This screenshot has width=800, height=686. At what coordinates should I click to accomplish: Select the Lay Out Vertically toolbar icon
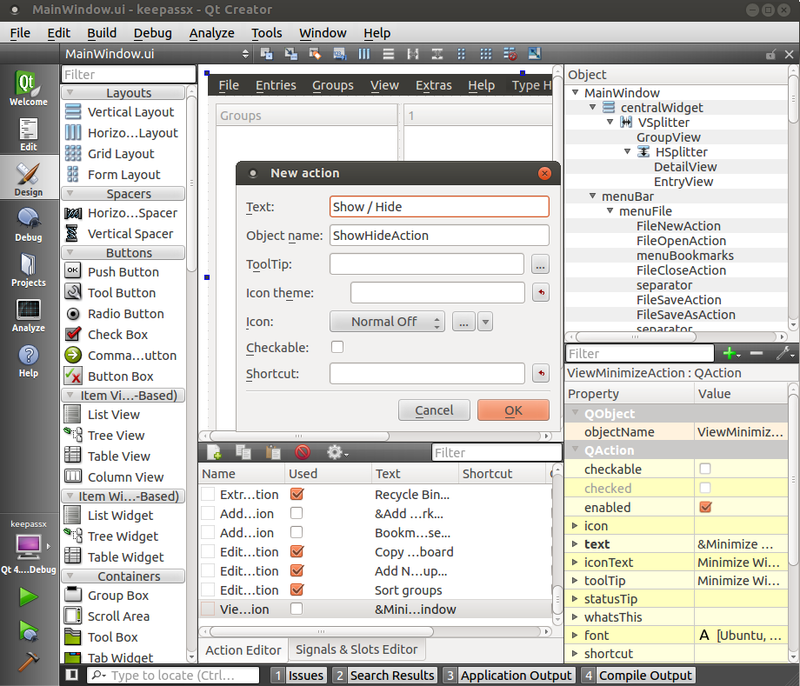pos(388,55)
